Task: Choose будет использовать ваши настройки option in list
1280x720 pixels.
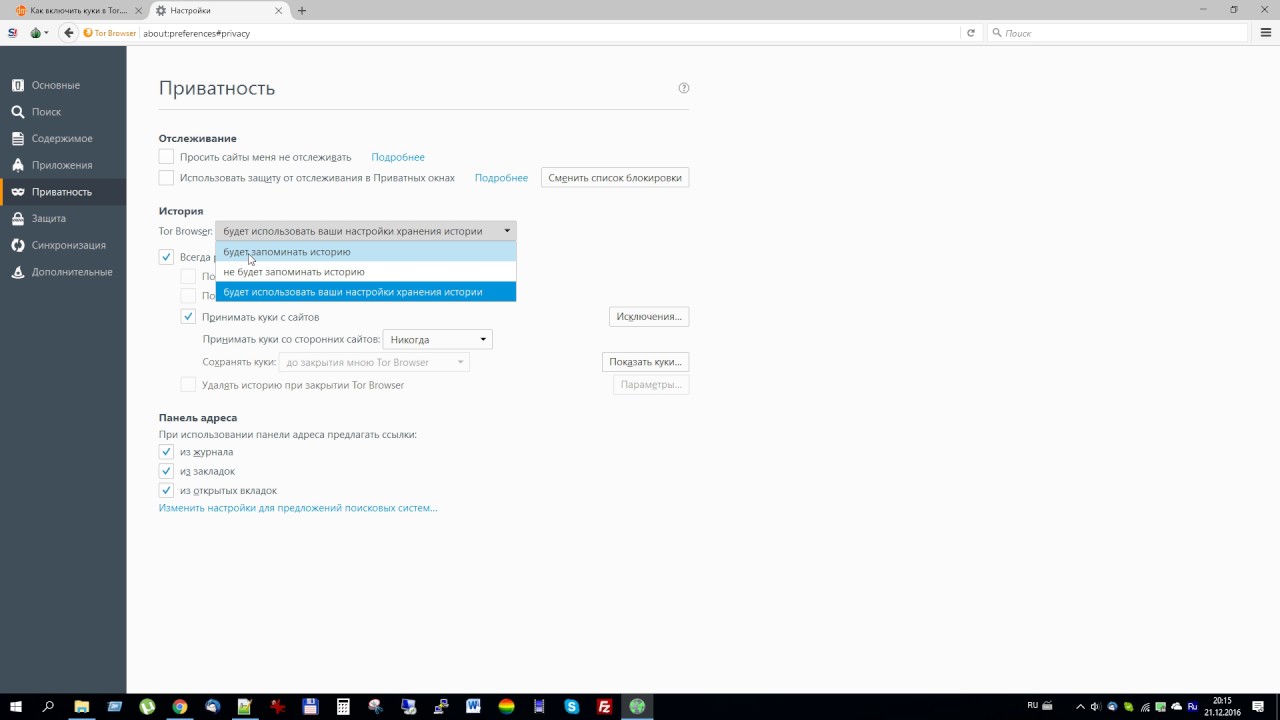Action: point(366,292)
